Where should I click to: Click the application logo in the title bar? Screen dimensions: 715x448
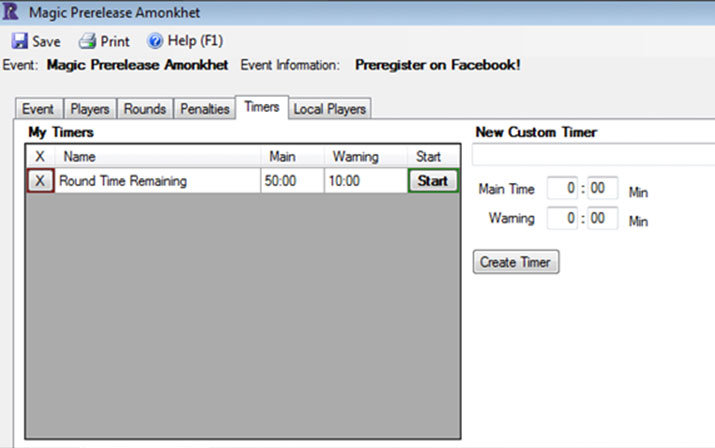[x=10, y=11]
